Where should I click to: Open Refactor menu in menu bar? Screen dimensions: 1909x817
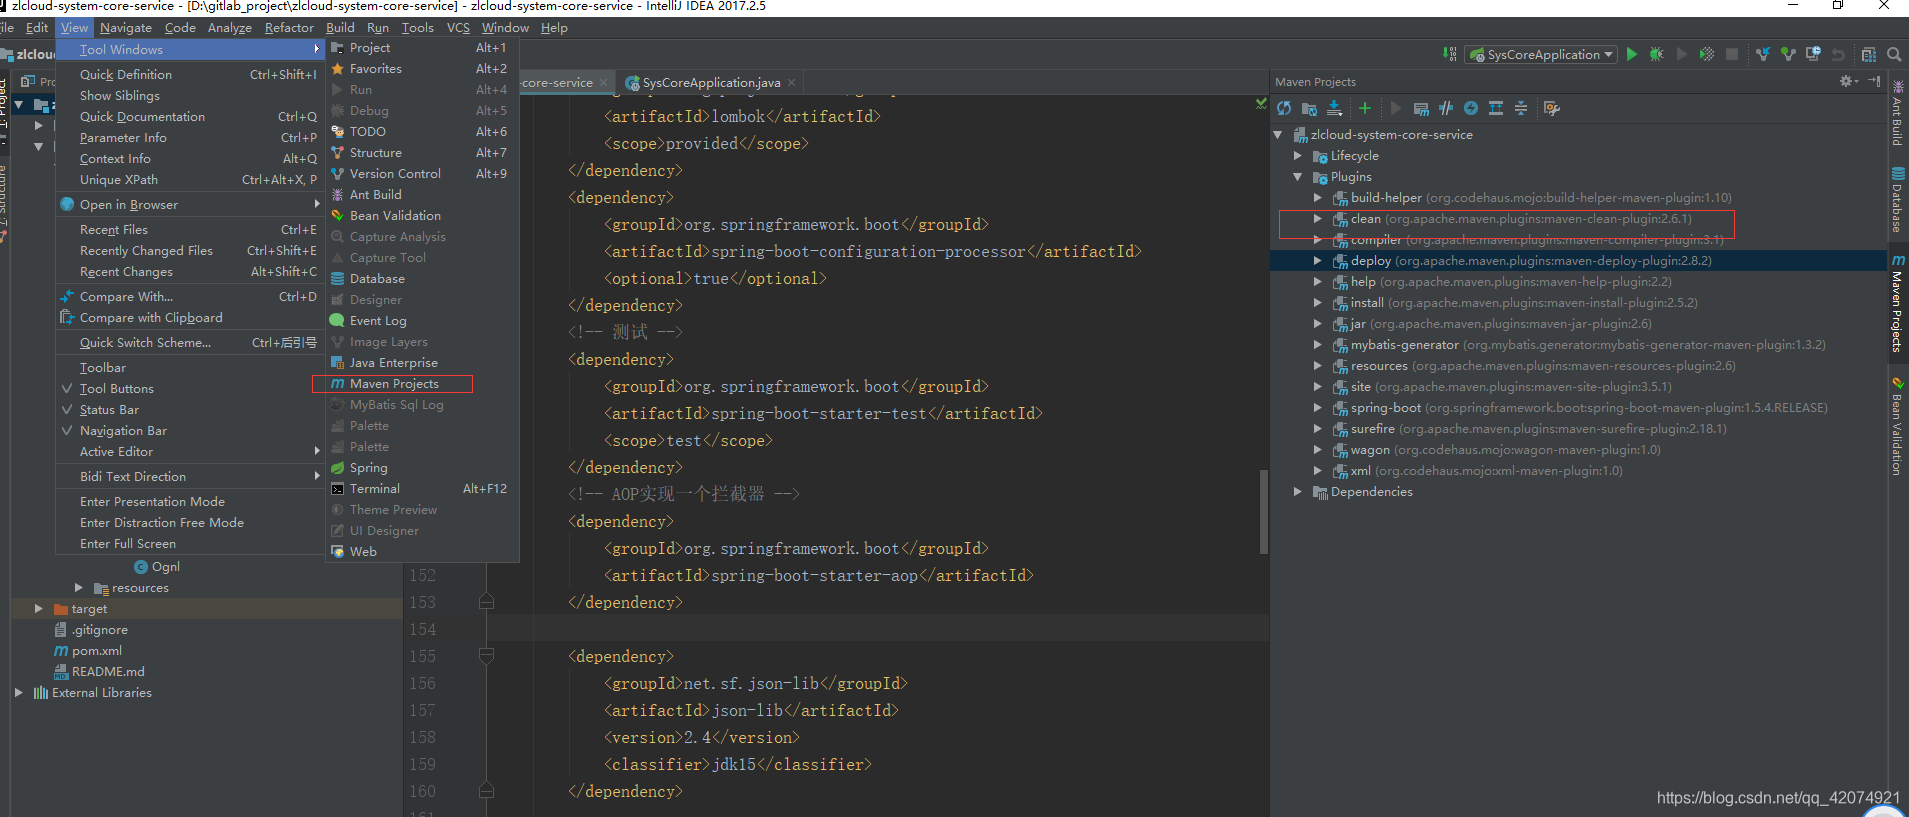pyautogui.click(x=289, y=27)
